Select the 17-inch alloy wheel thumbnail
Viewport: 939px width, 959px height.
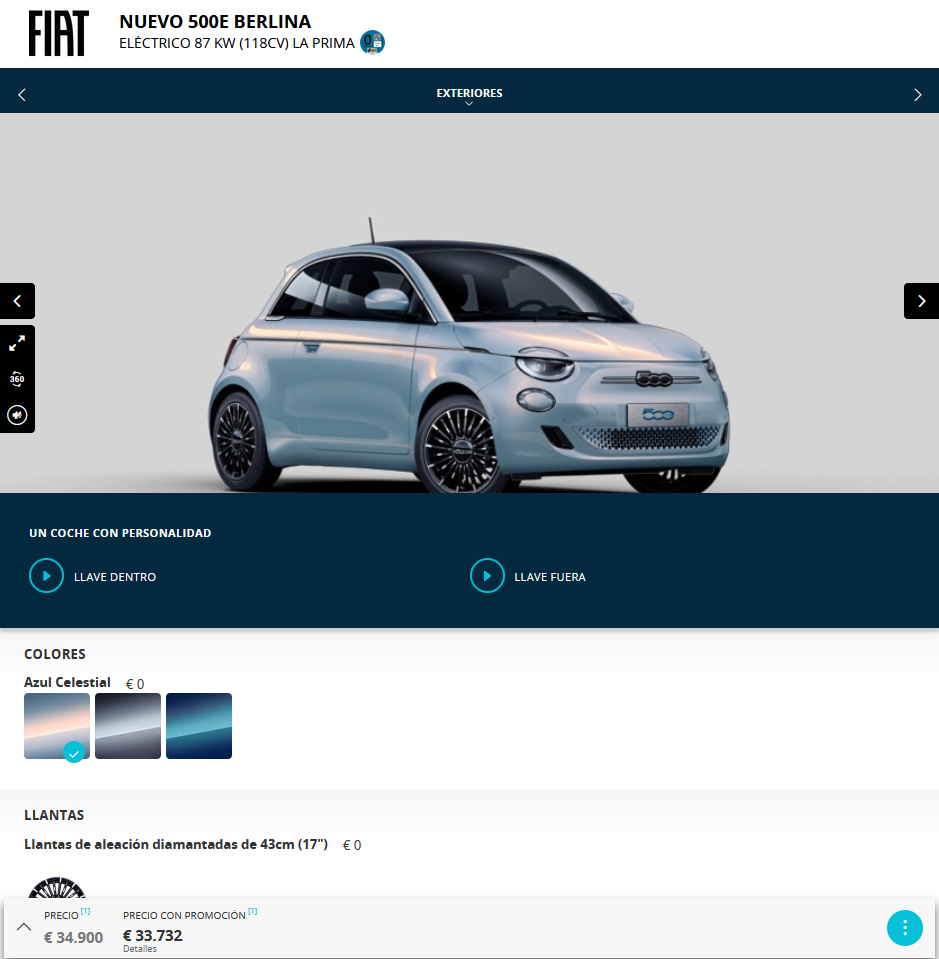(x=57, y=887)
